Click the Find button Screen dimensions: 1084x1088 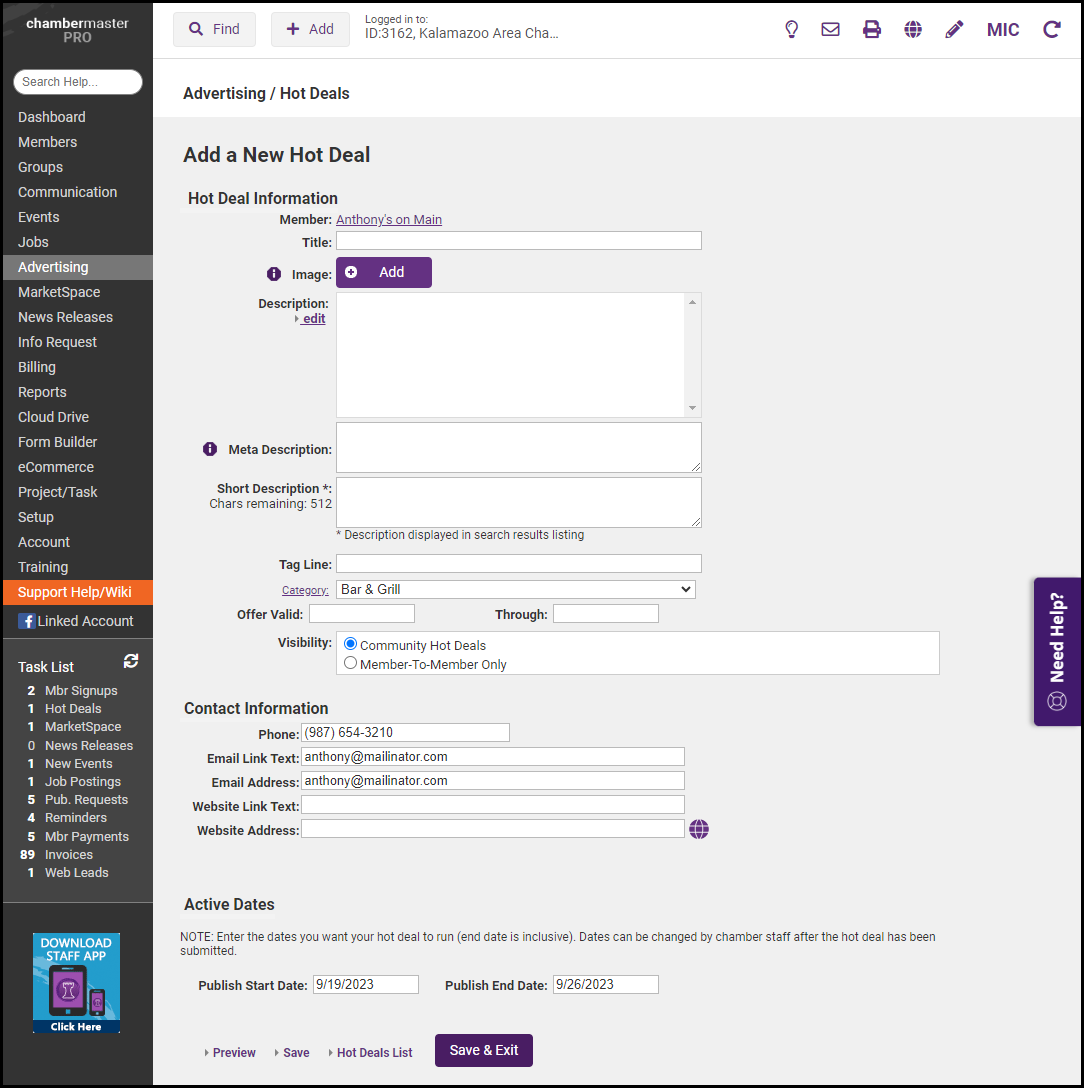[214, 29]
